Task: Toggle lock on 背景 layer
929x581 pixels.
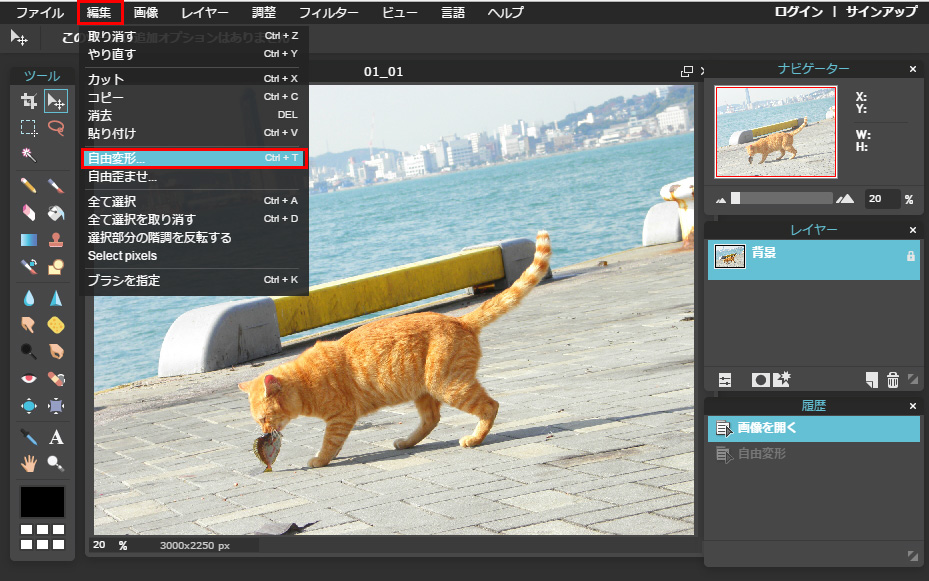Action: (911, 256)
